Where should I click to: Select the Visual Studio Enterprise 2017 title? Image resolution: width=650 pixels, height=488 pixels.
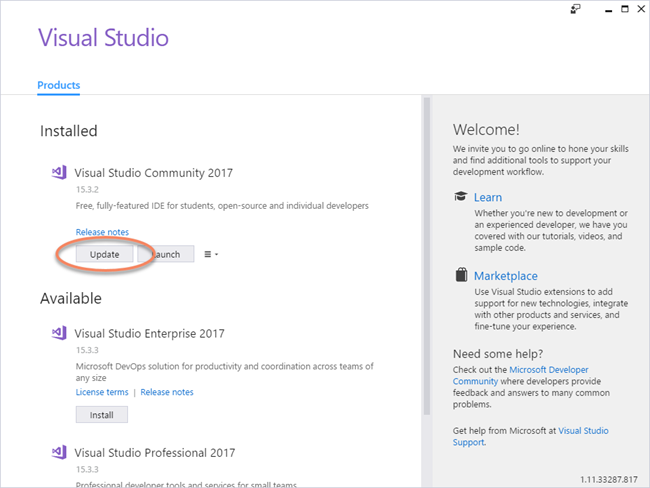click(x=149, y=333)
